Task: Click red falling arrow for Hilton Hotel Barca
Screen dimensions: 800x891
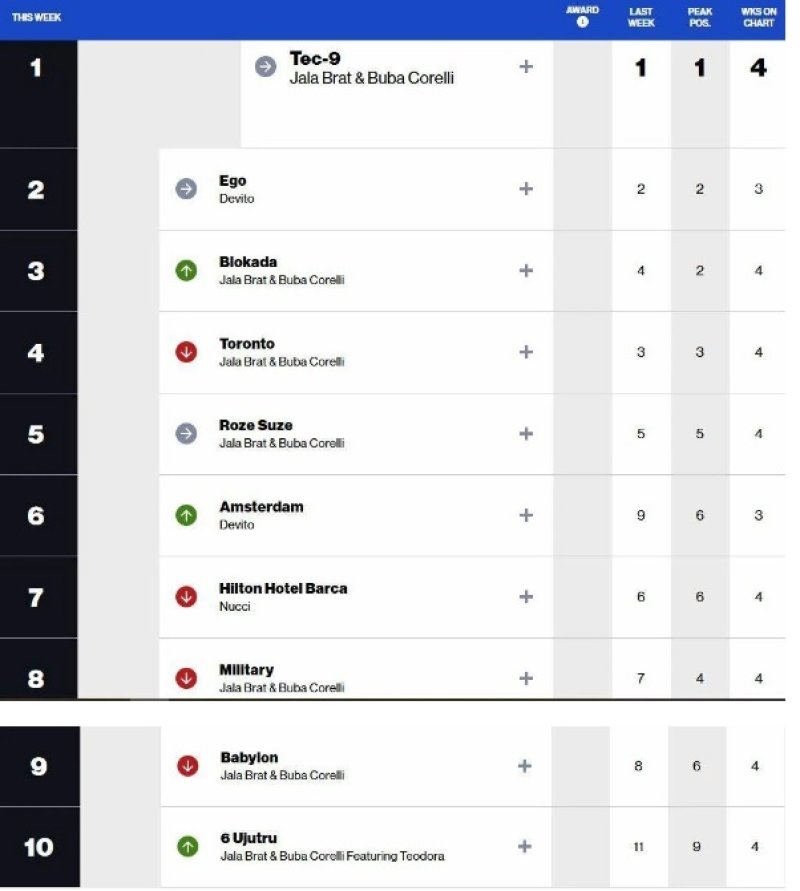Action: coord(186,597)
